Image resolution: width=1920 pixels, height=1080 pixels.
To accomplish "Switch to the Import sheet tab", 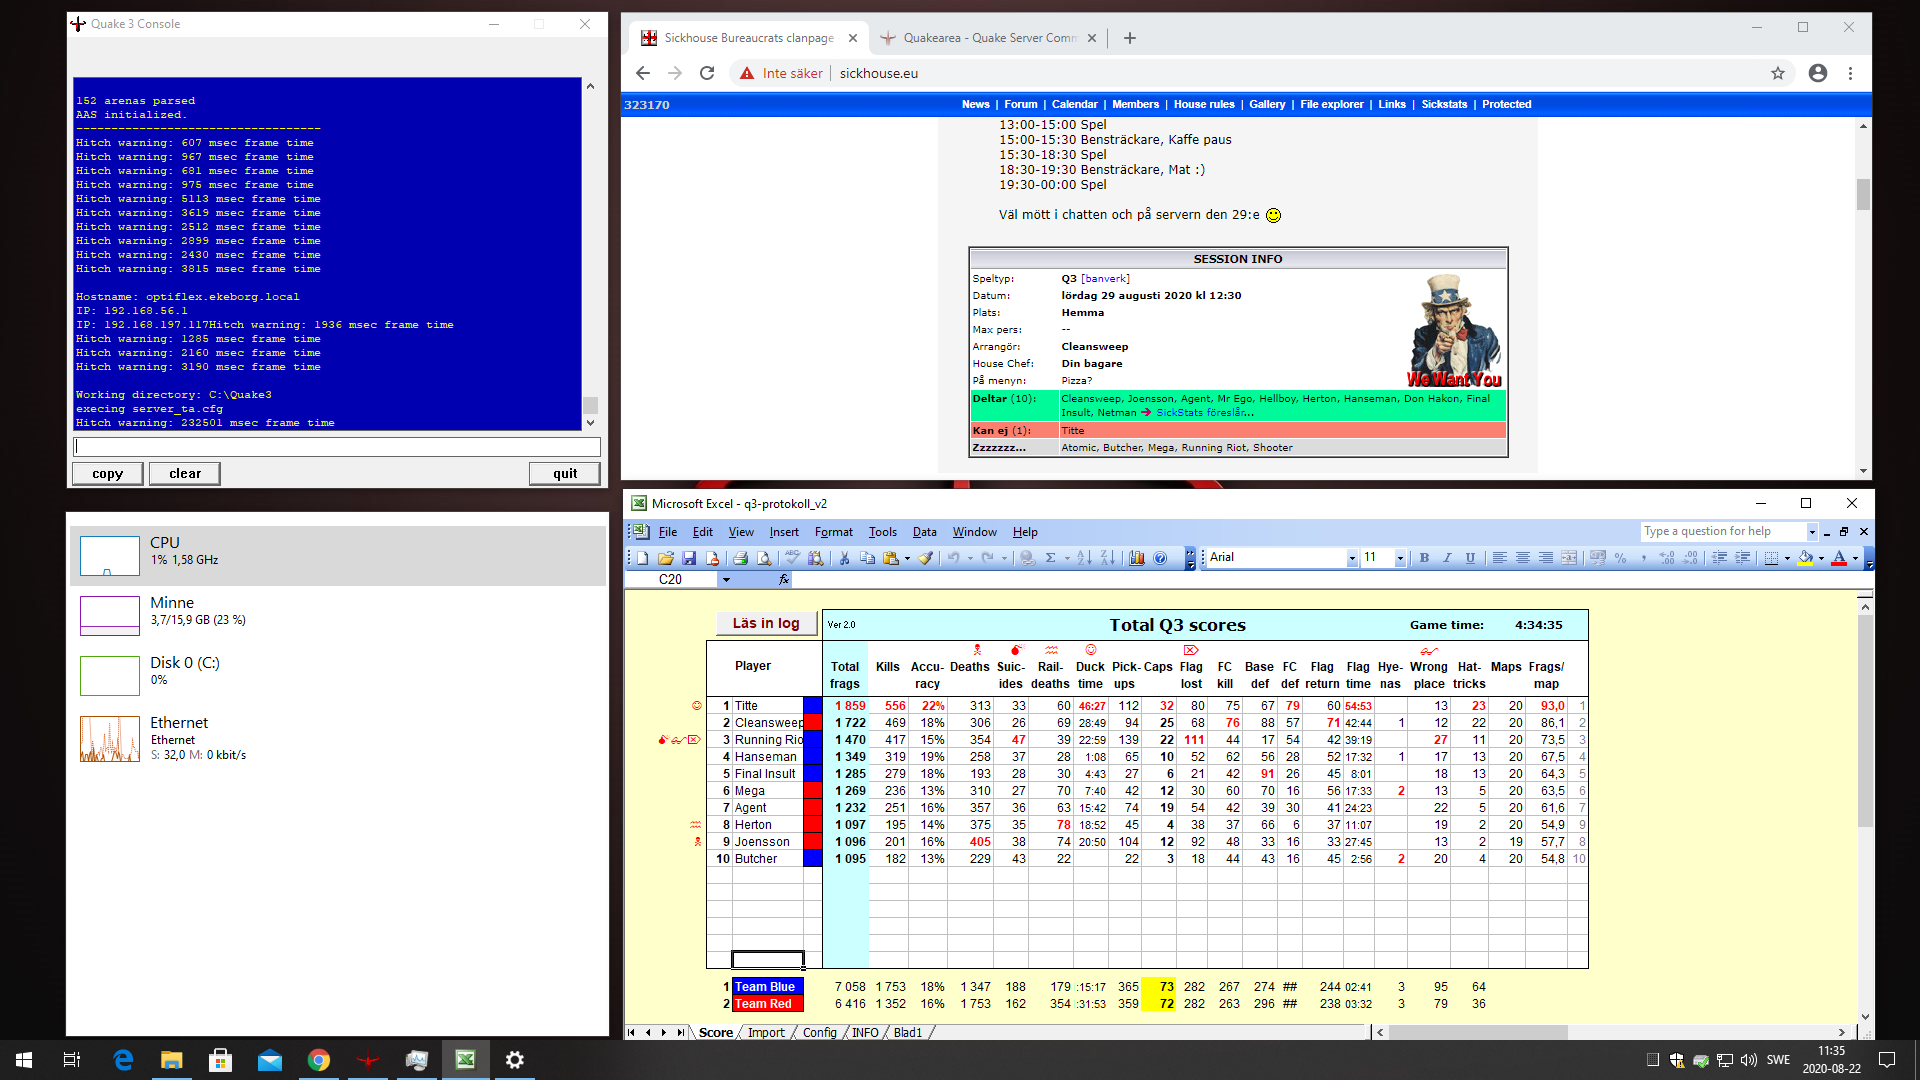I will (766, 1033).
